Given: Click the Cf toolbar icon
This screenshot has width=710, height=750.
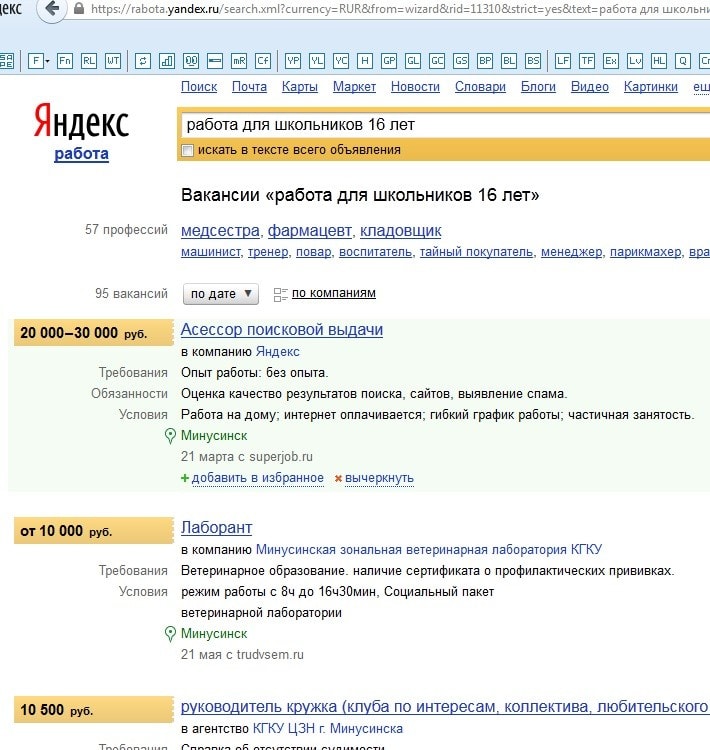Looking at the screenshot, I should pos(263,61).
